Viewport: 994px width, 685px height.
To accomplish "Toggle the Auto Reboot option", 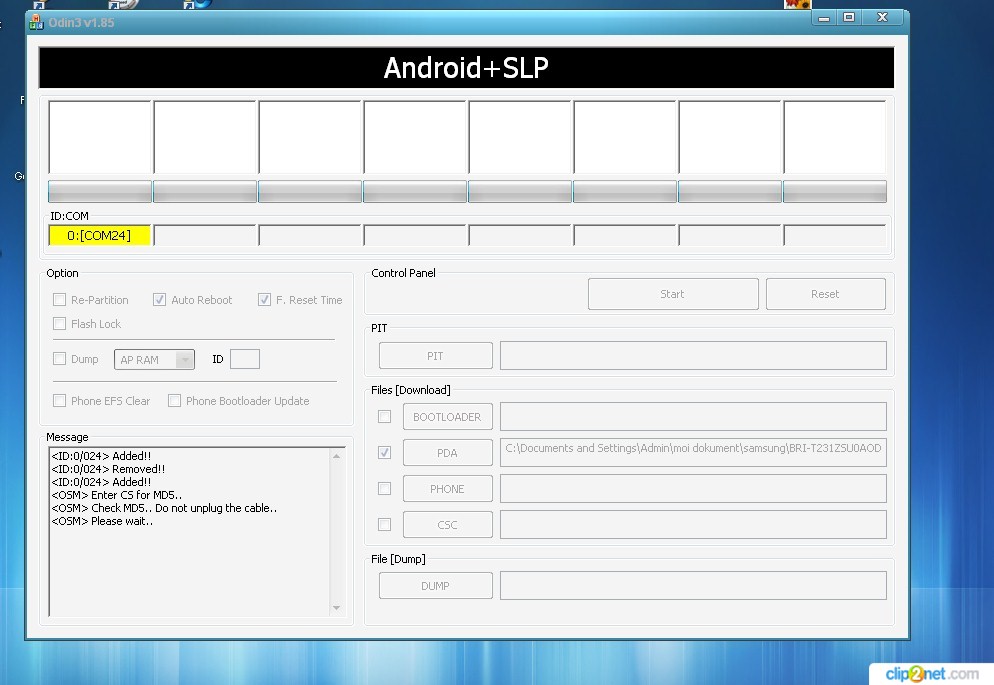I will pyautogui.click(x=159, y=300).
